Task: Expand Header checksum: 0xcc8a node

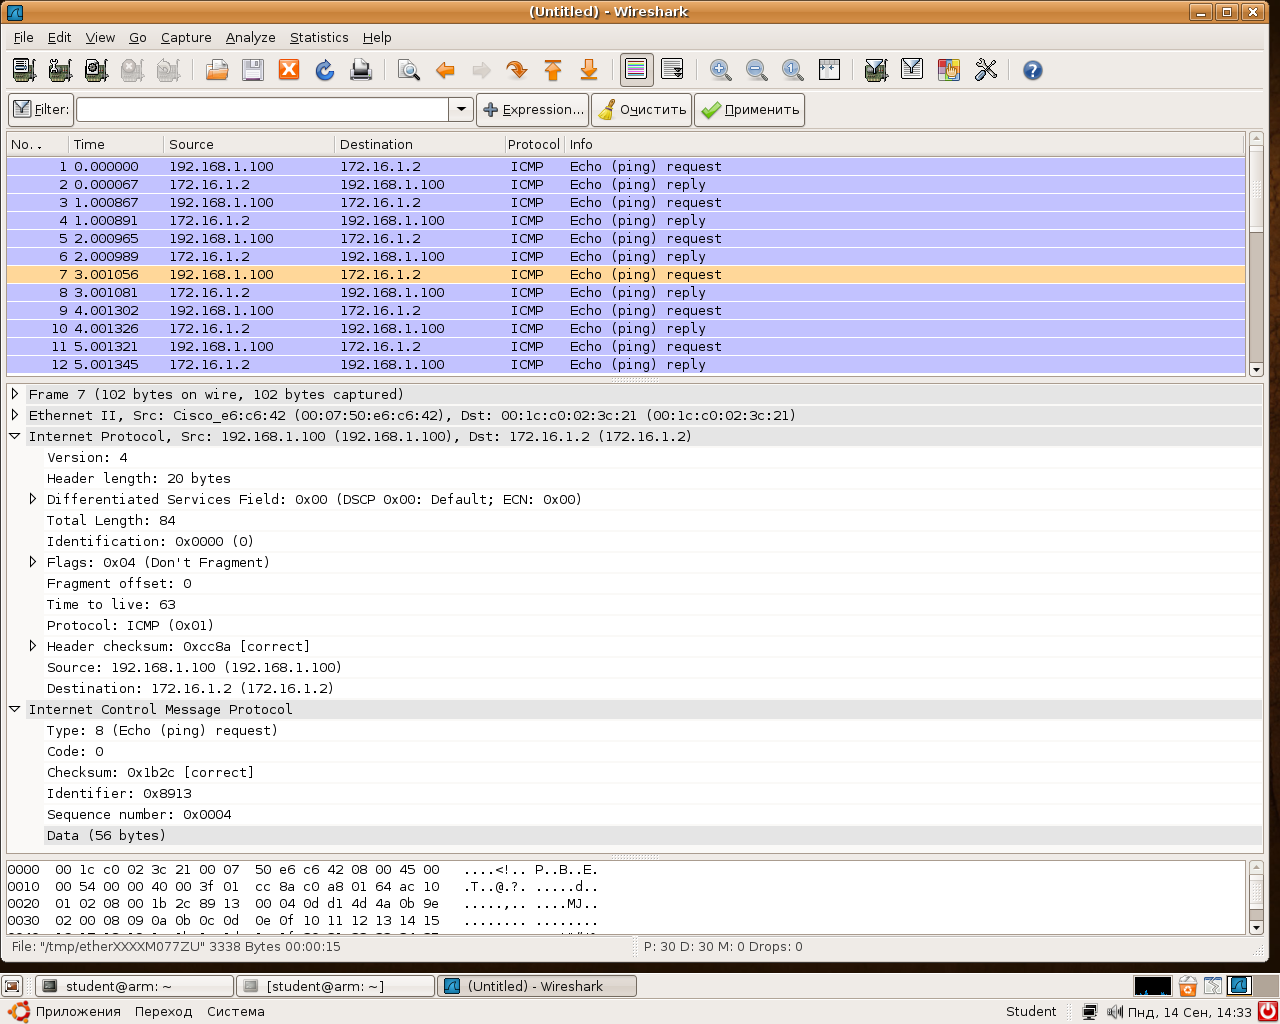Action: click(33, 646)
